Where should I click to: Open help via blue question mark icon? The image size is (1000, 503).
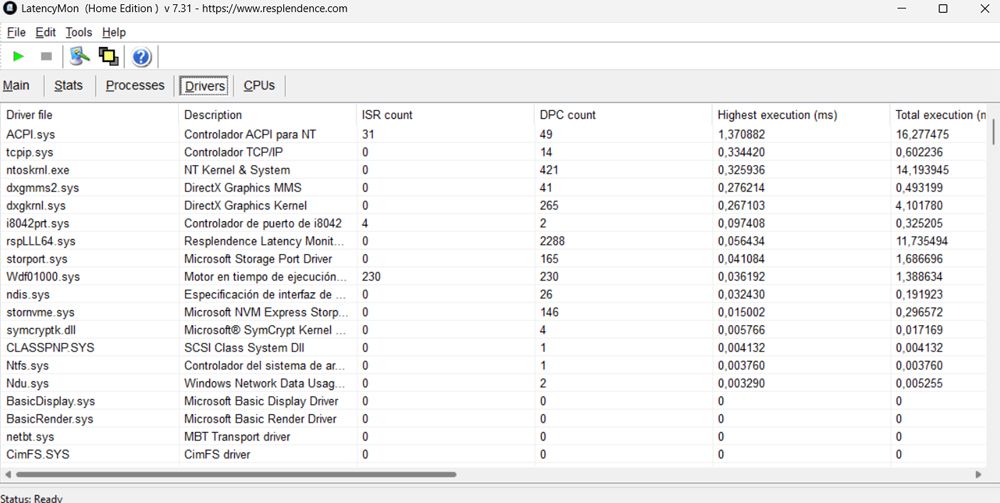pos(142,57)
